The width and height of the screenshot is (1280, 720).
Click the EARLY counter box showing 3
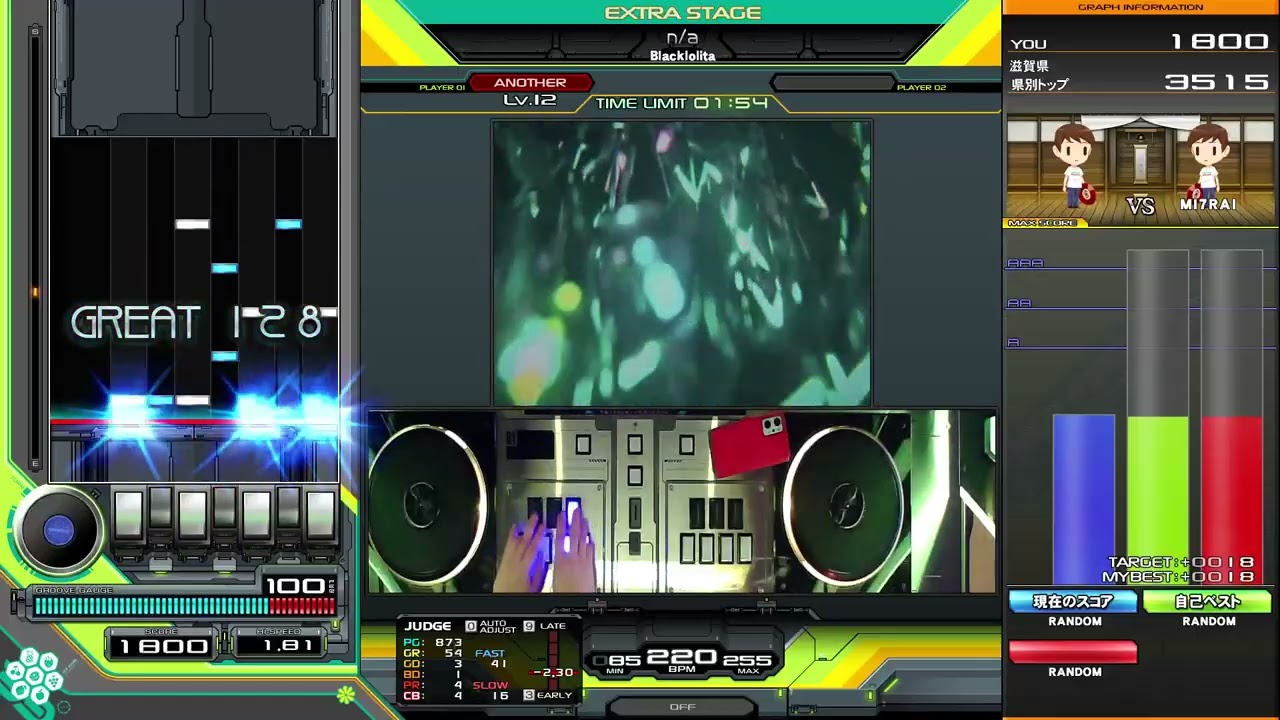click(x=529, y=695)
